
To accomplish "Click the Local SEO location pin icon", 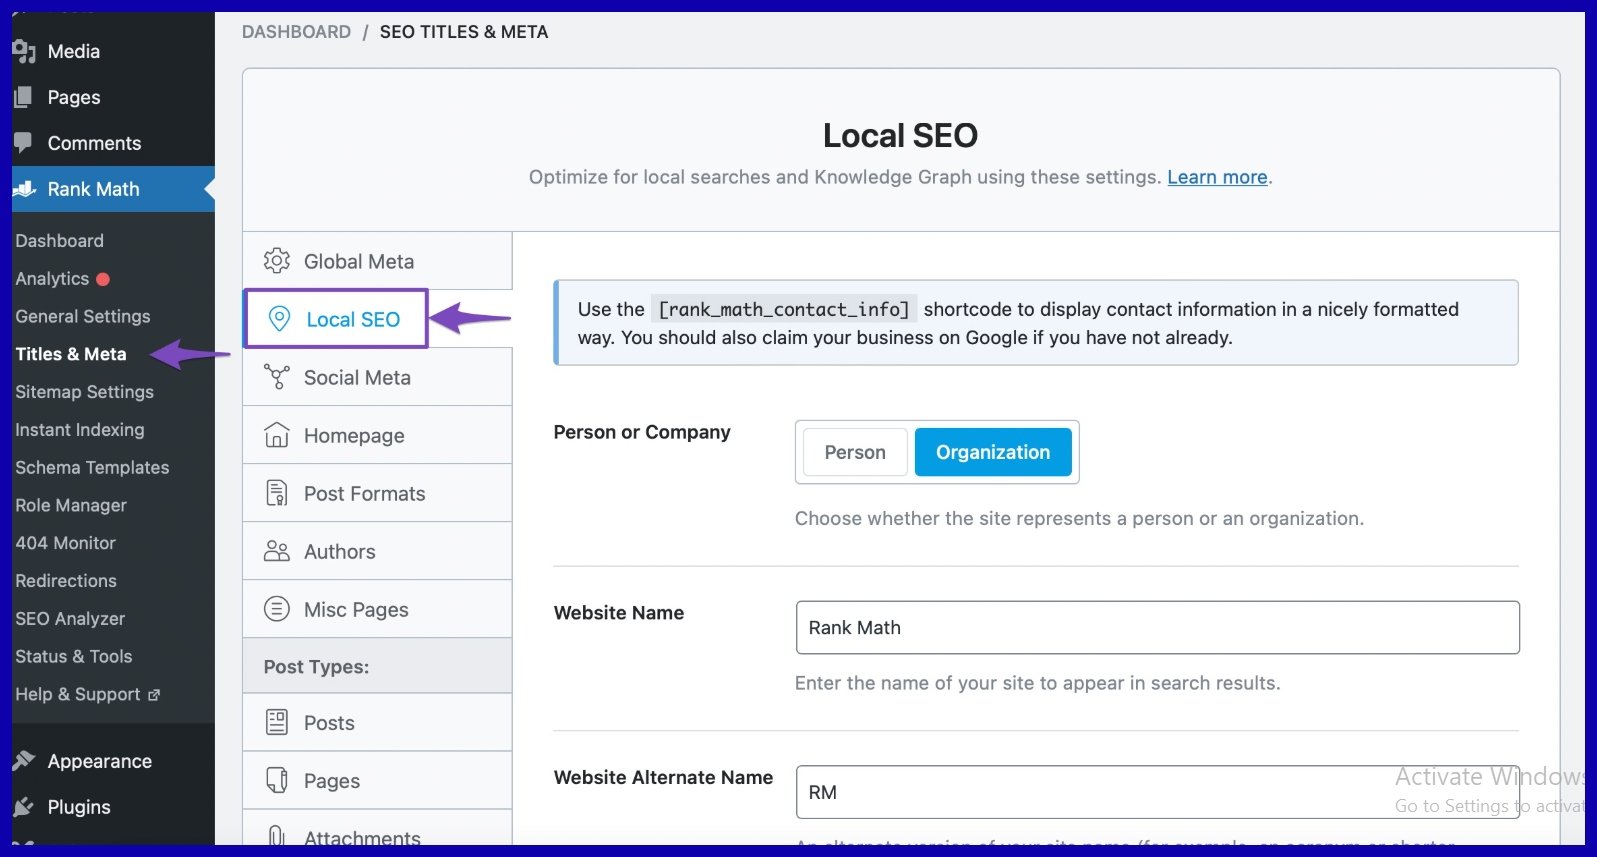I will point(280,319).
